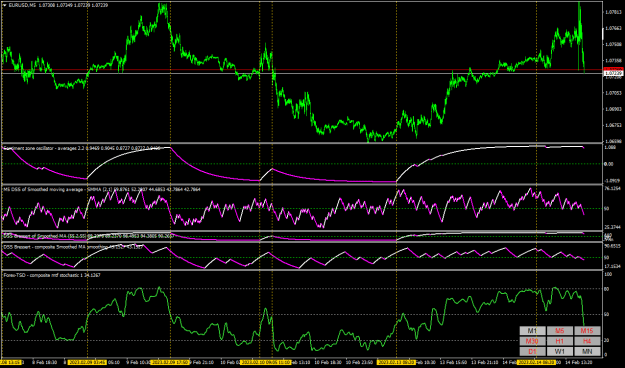
Task: Click the 1.07813 price scale value
Action: coord(613,12)
